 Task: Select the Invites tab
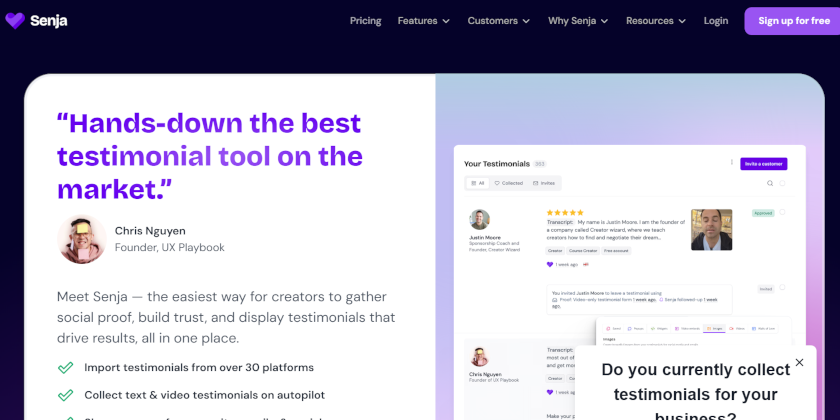[544, 183]
